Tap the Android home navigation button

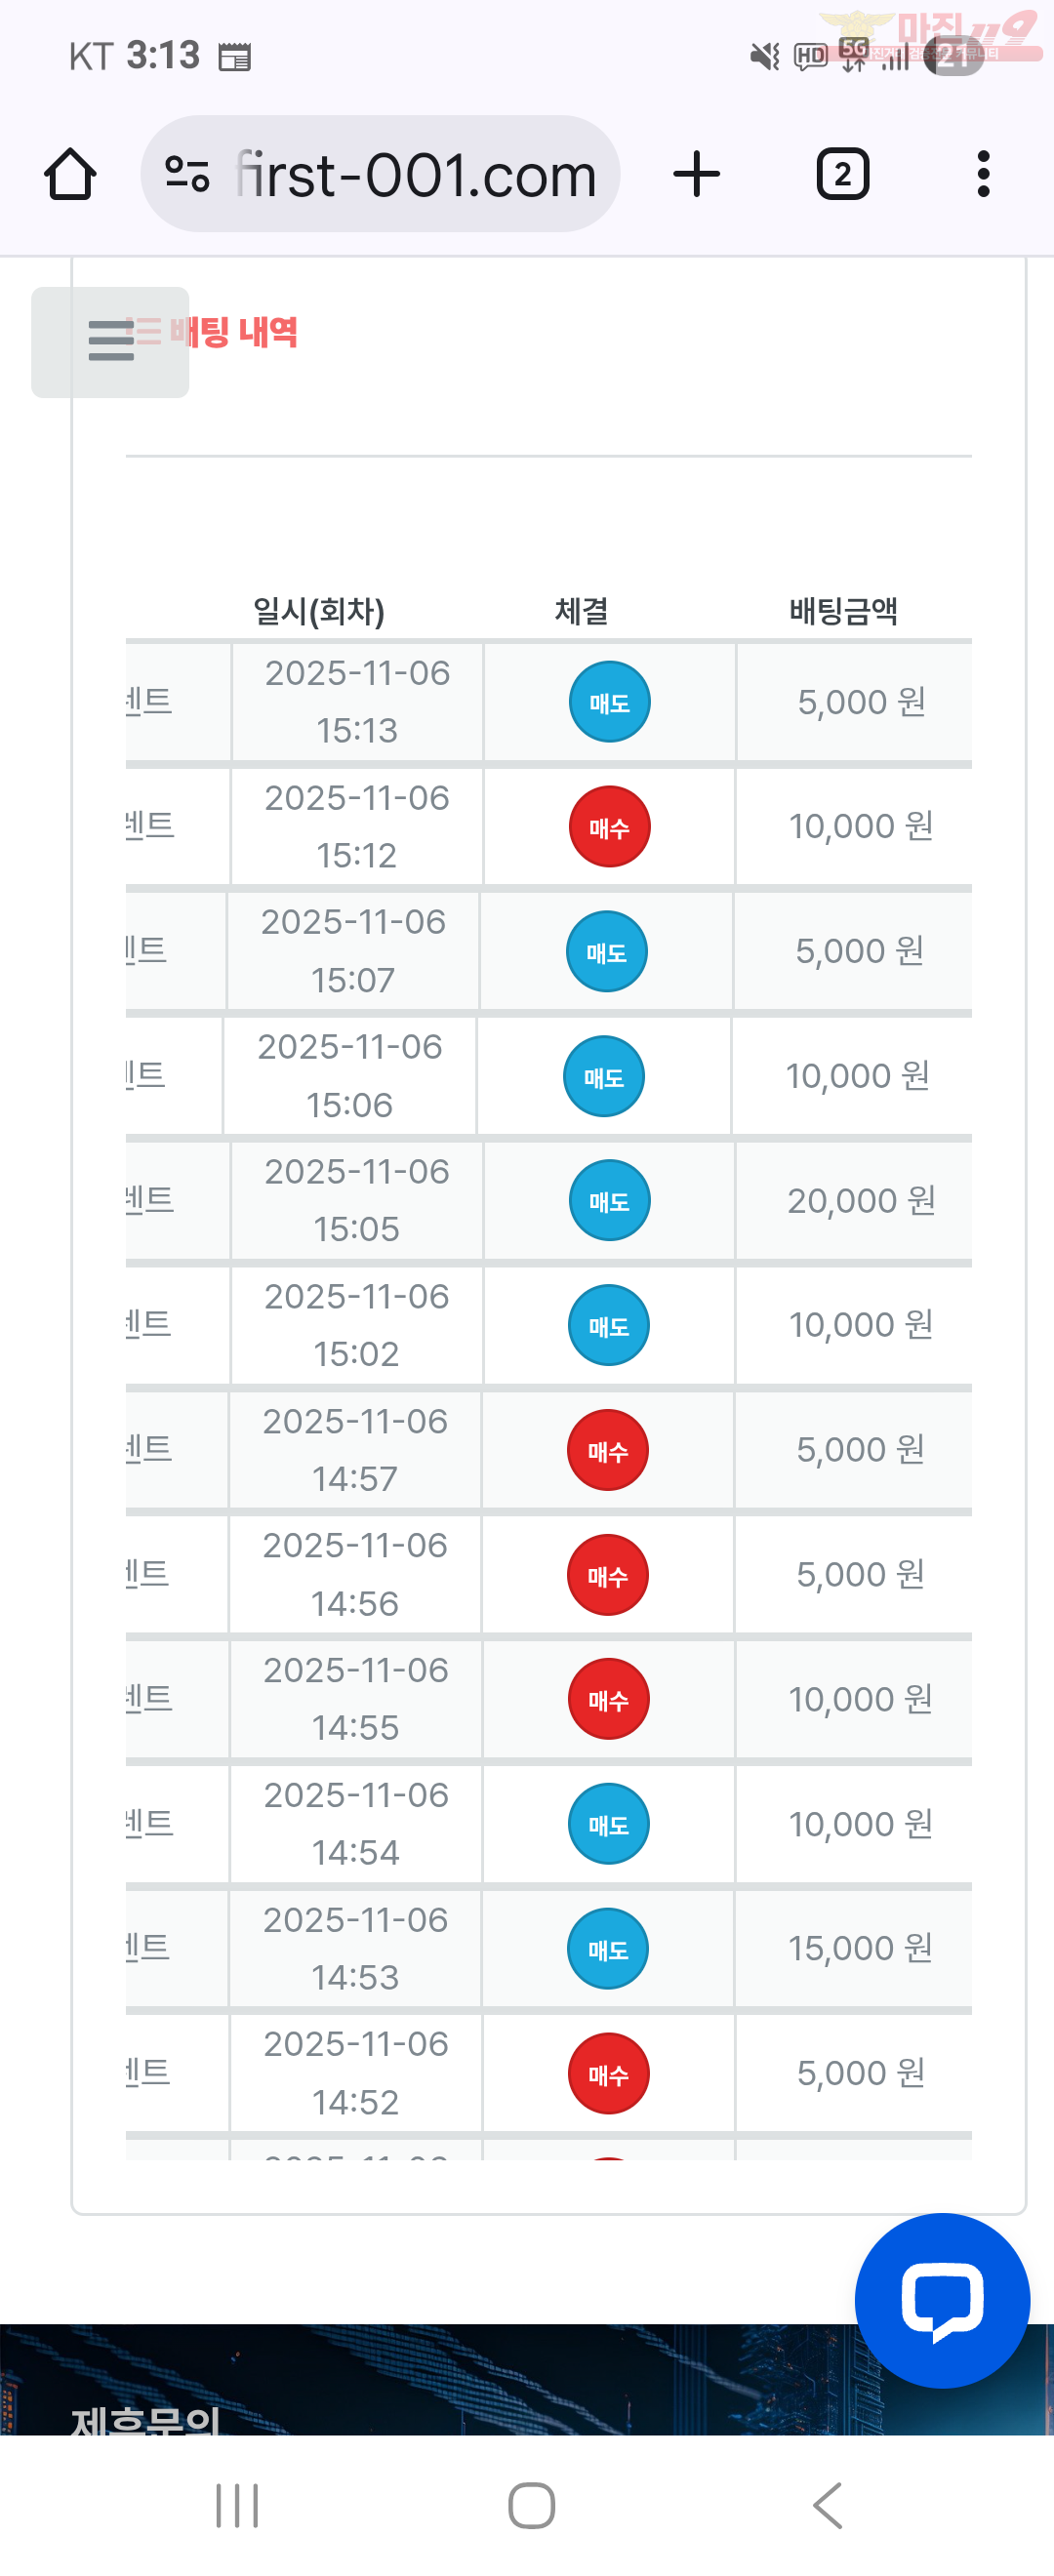531,2505
